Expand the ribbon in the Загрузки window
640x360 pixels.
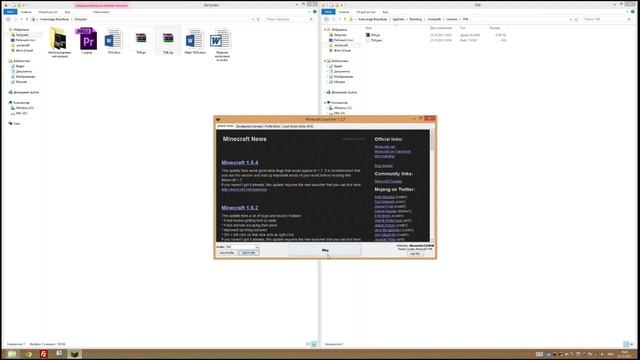click(x=309, y=12)
